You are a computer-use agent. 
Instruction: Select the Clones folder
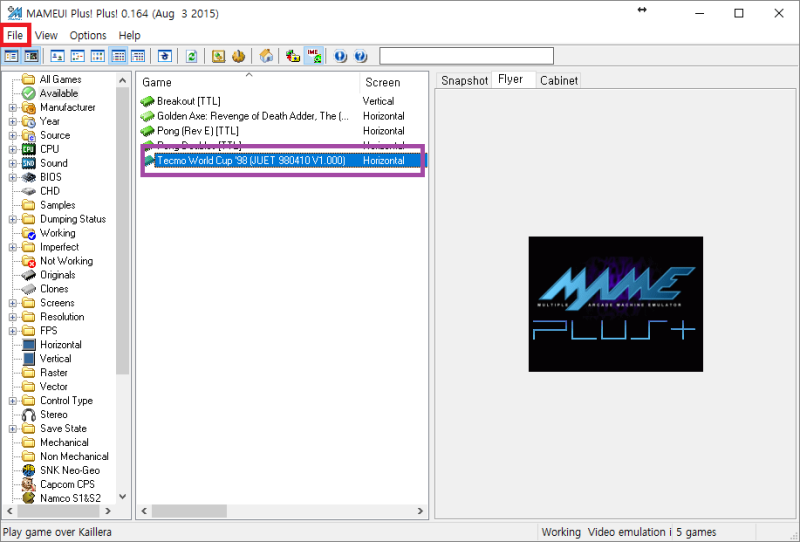pos(54,289)
